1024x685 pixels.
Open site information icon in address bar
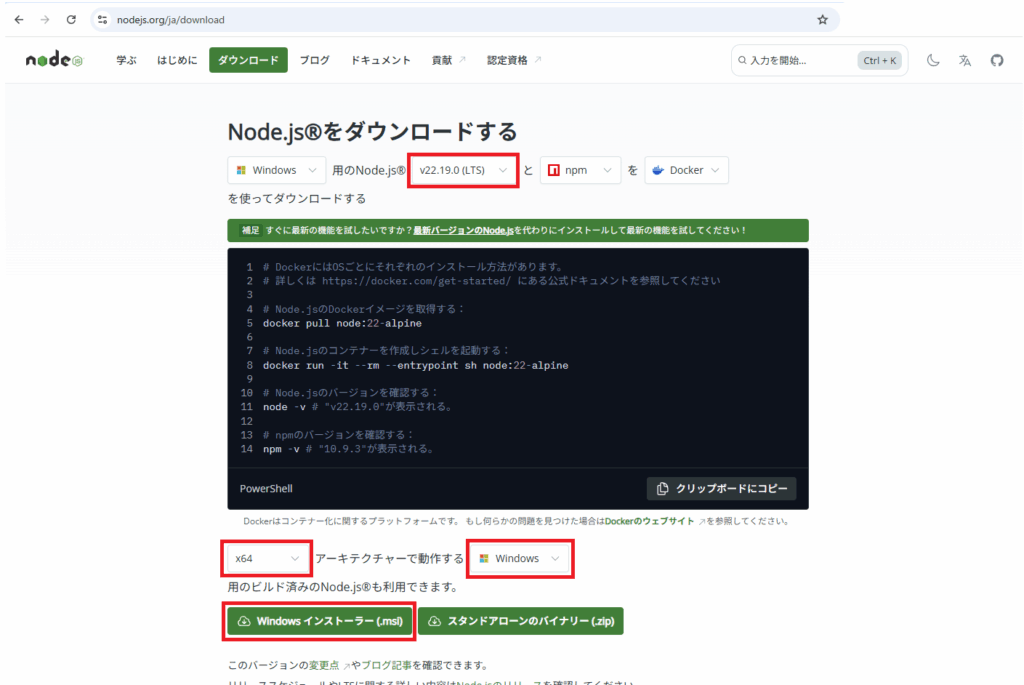pos(103,20)
